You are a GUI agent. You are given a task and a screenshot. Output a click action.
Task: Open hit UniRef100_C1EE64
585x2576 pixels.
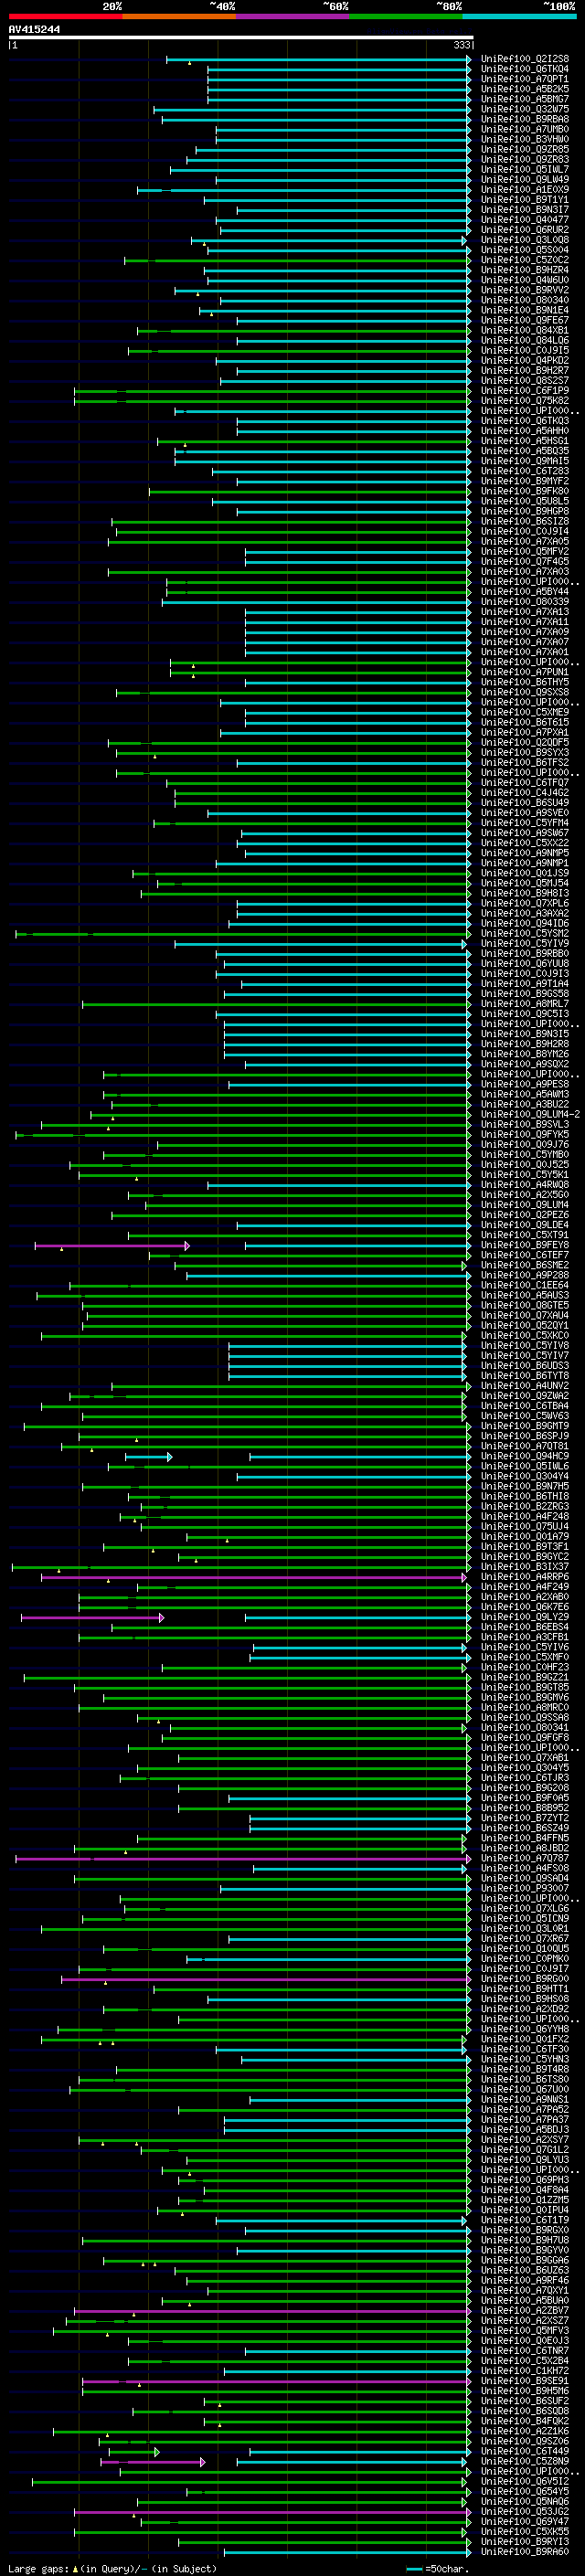tap(524, 1285)
